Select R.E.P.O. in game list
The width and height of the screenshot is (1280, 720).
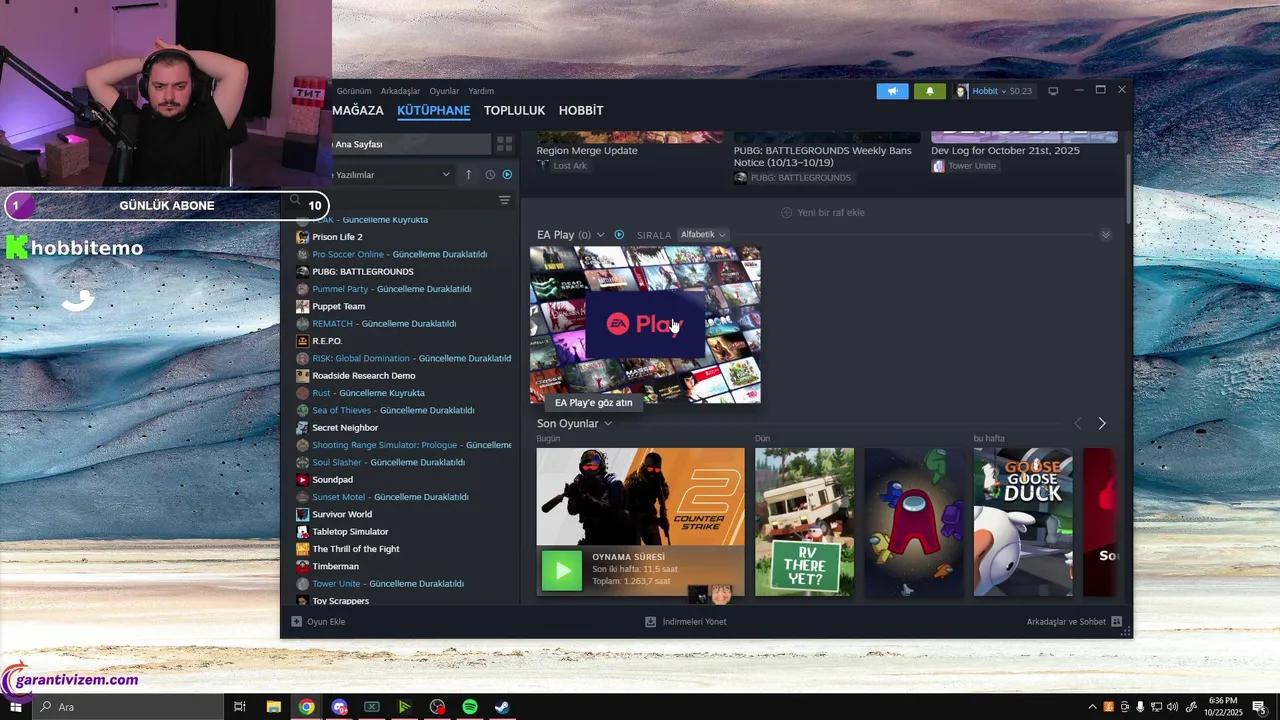pyautogui.click(x=326, y=341)
